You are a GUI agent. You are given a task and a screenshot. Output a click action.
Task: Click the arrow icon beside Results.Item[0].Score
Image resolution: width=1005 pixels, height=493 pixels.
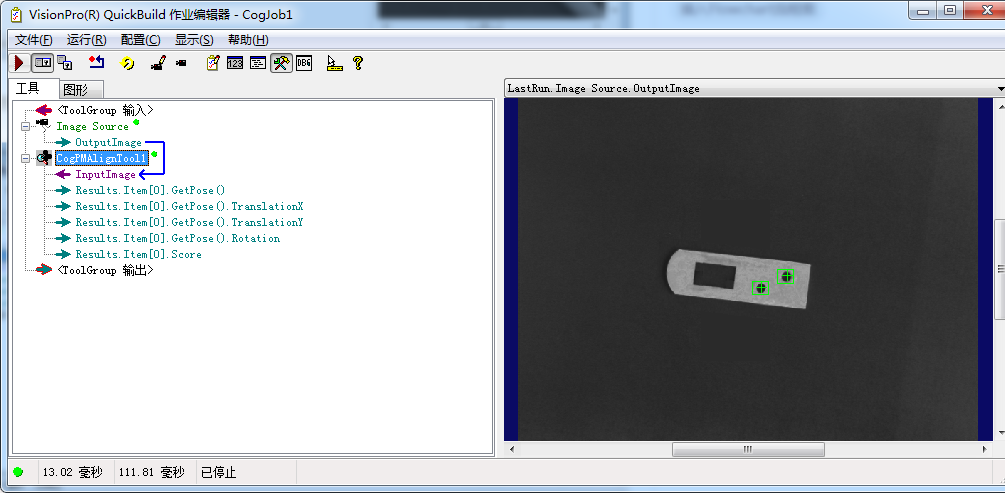coord(63,255)
